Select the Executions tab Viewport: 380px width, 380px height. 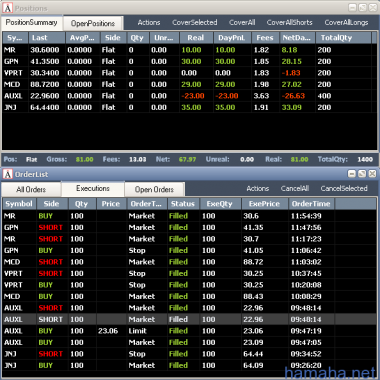[x=93, y=189]
